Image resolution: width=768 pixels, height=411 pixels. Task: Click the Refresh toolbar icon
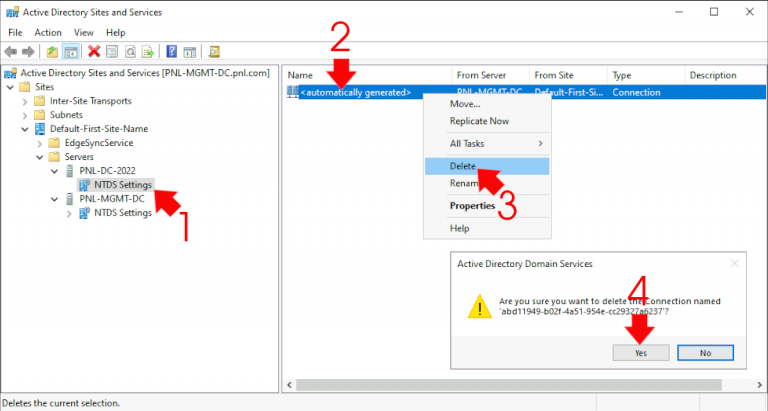pyautogui.click(x=130, y=51)
